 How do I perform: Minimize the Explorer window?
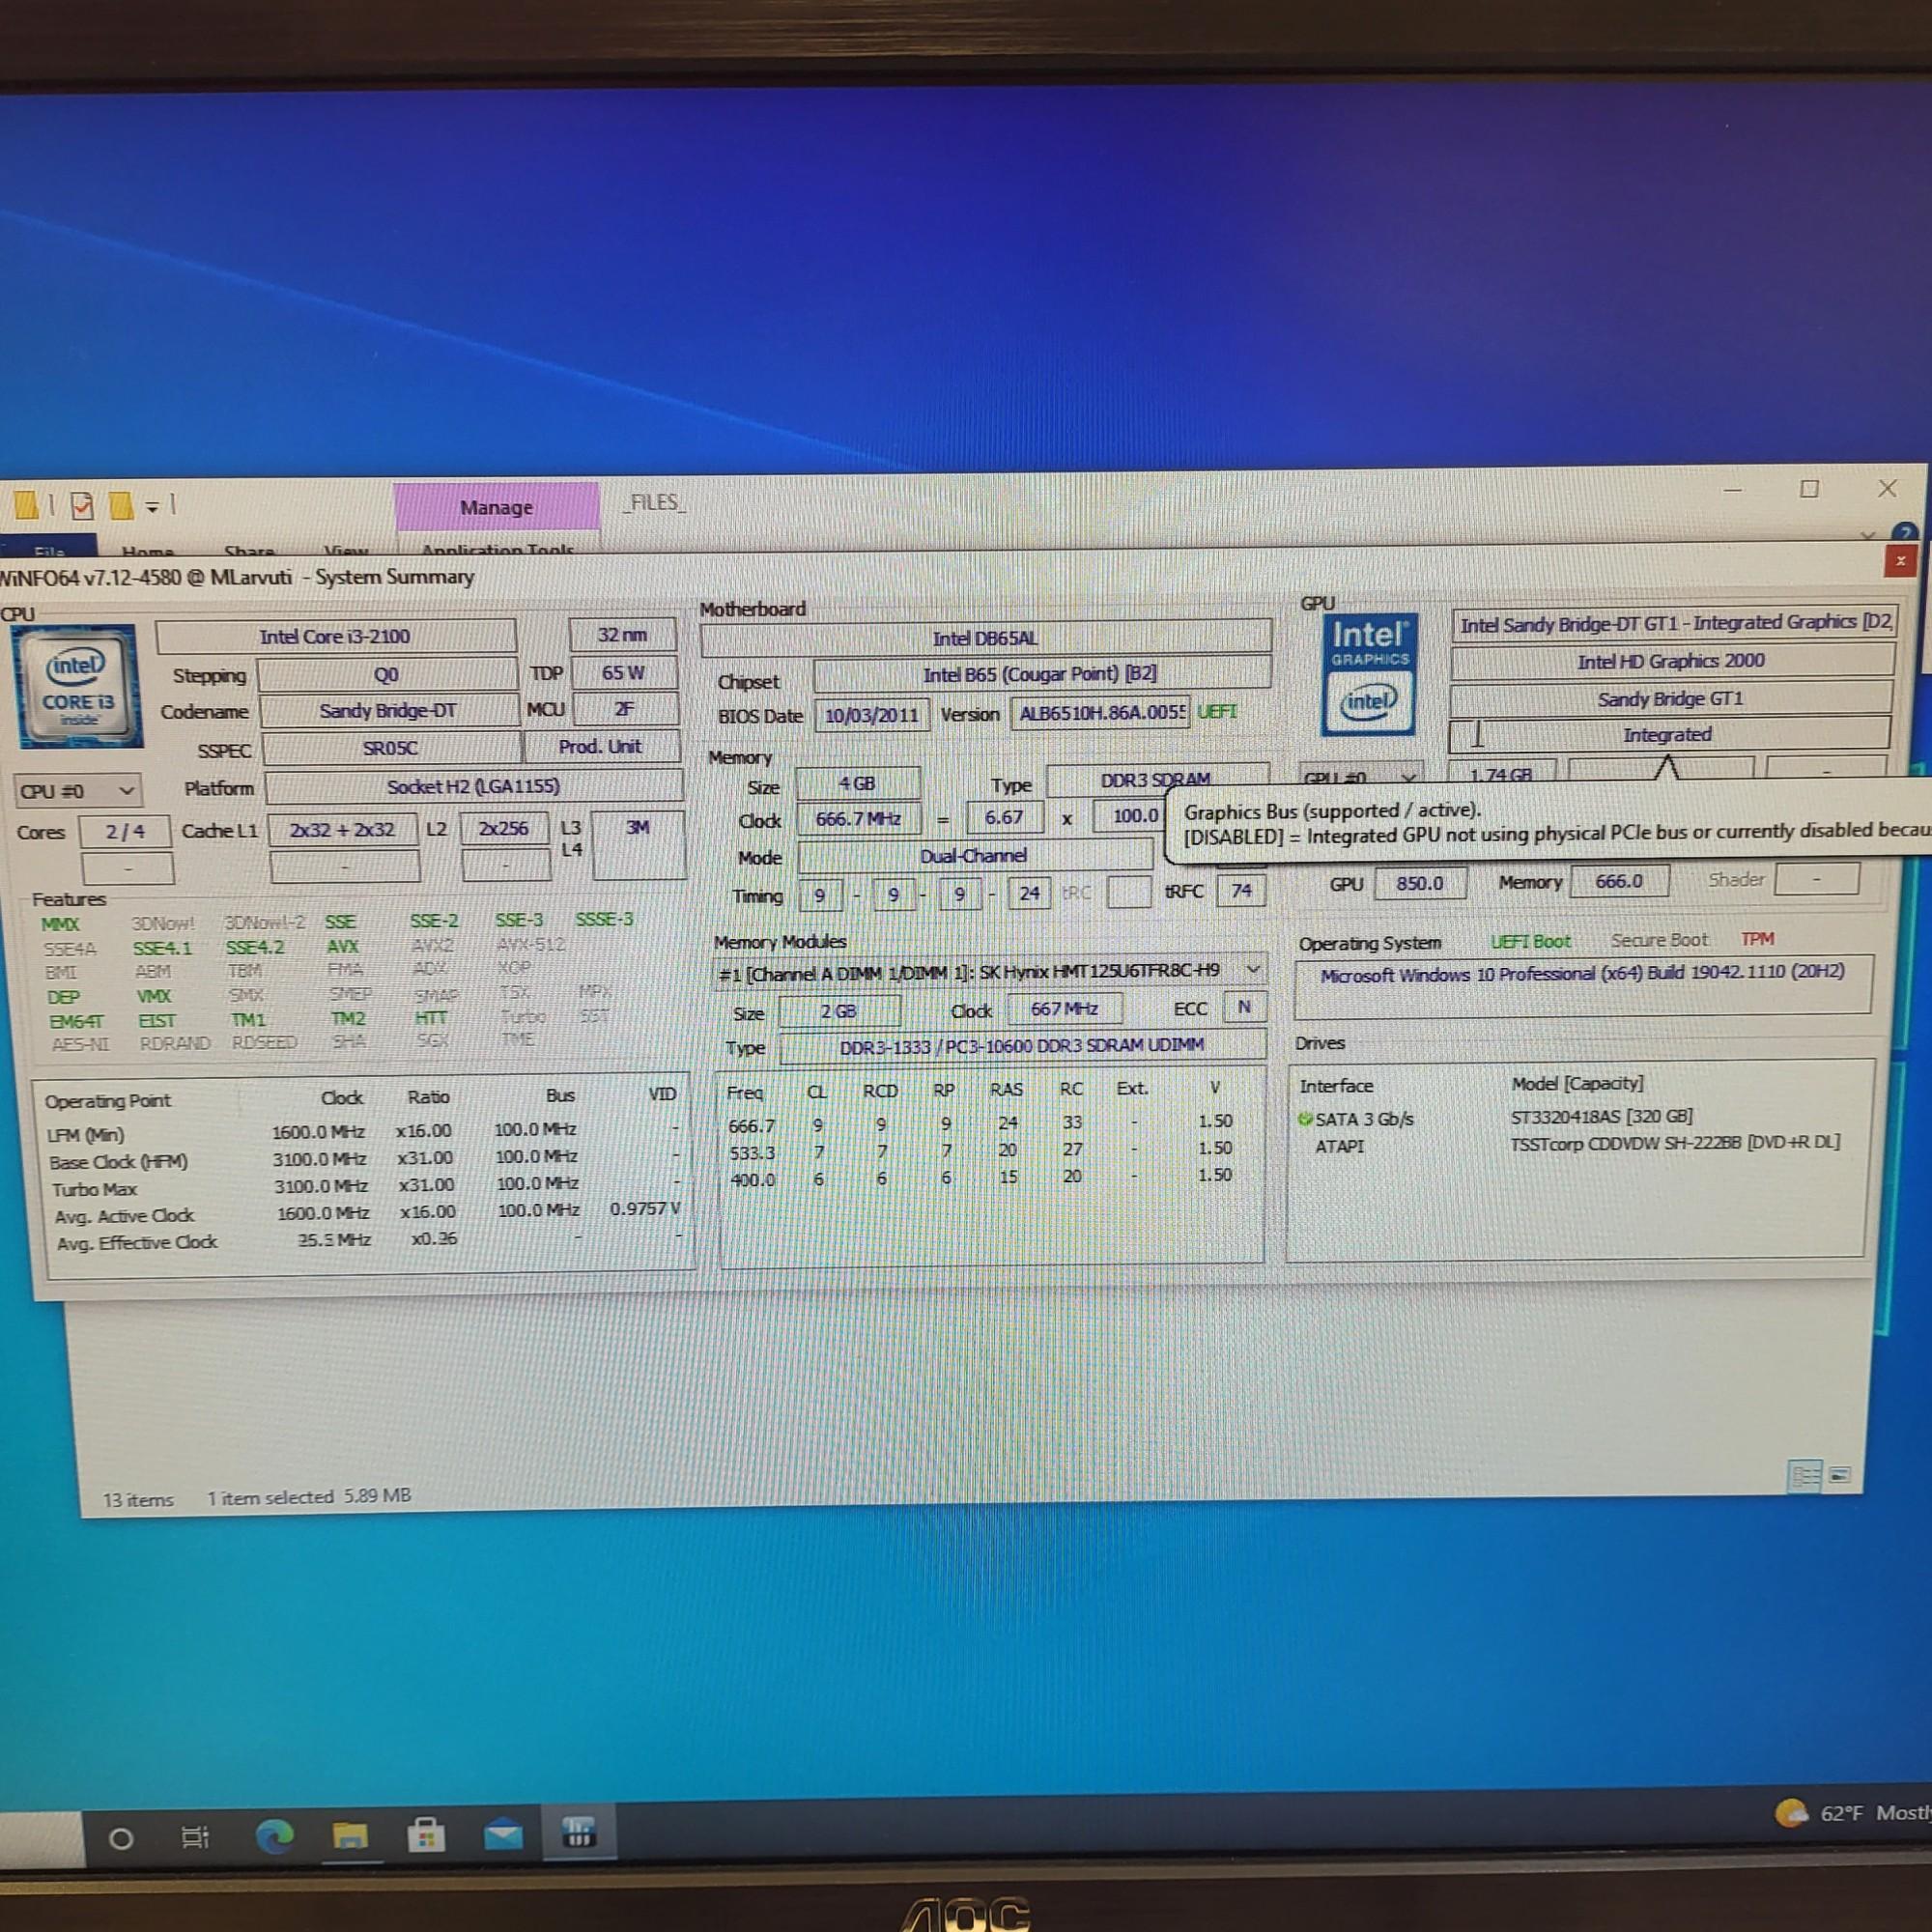pyautogui.click(x=1733, y=490)
